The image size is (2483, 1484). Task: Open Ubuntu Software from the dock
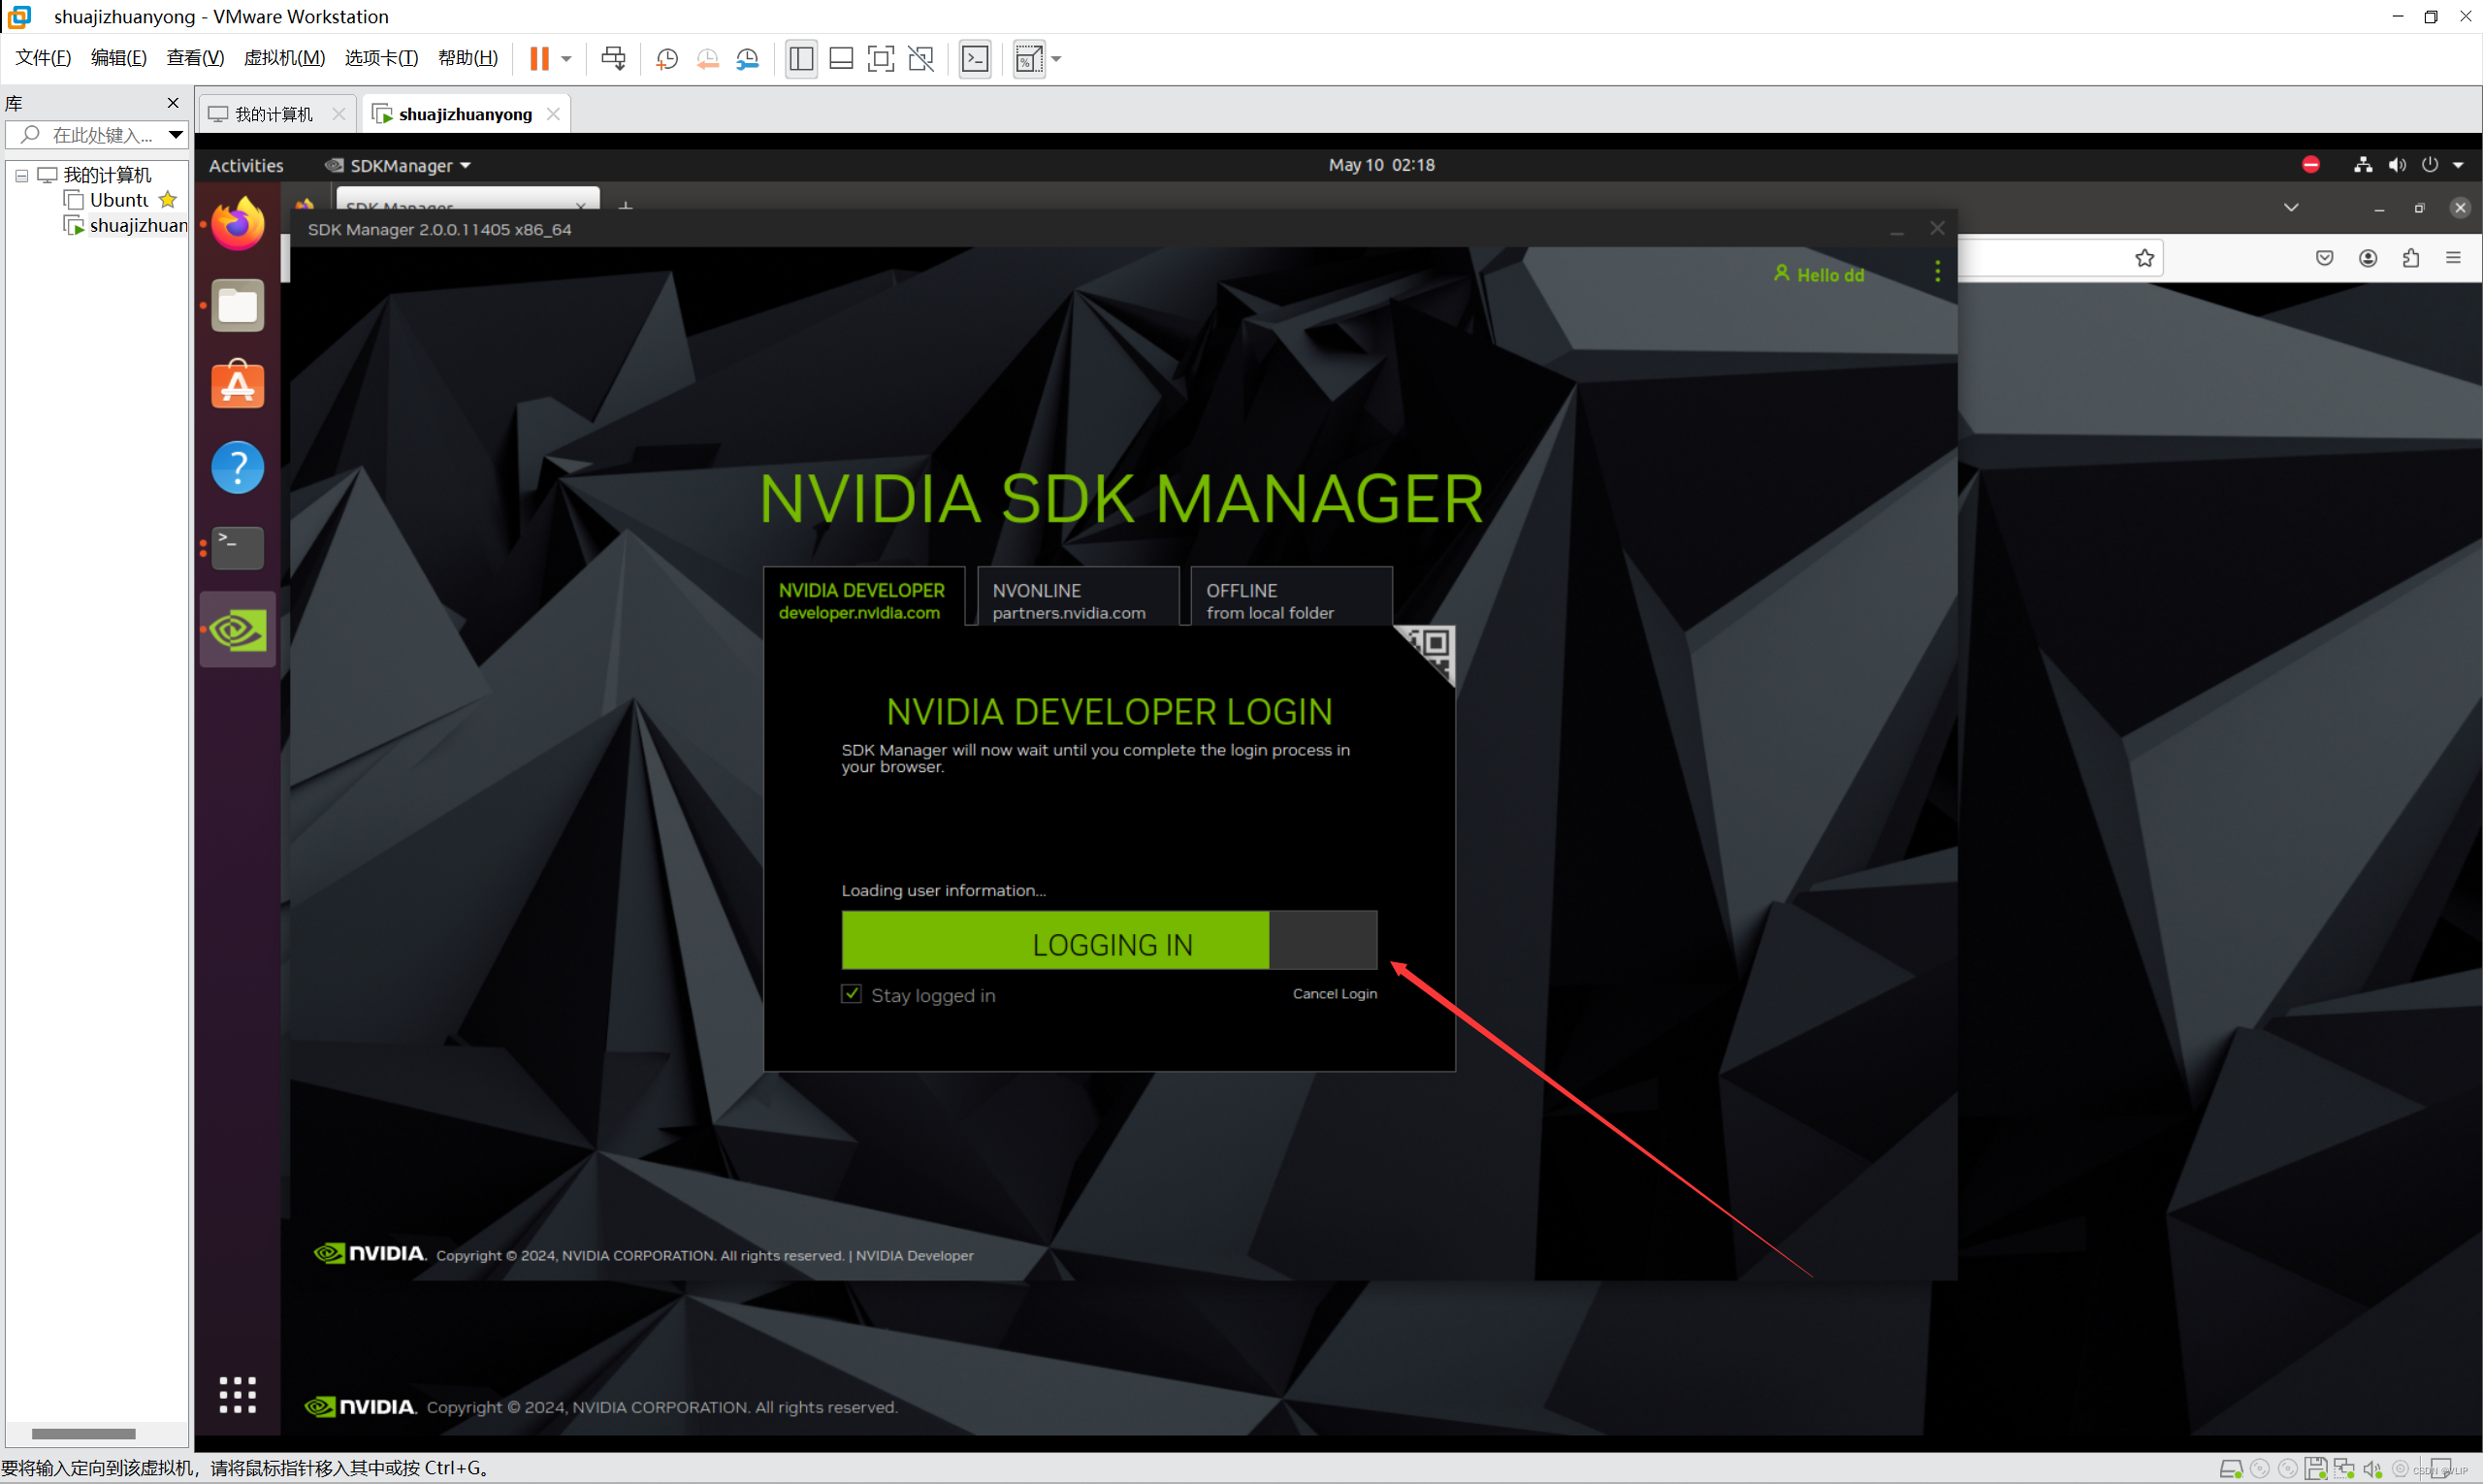[x=237, y=386]
